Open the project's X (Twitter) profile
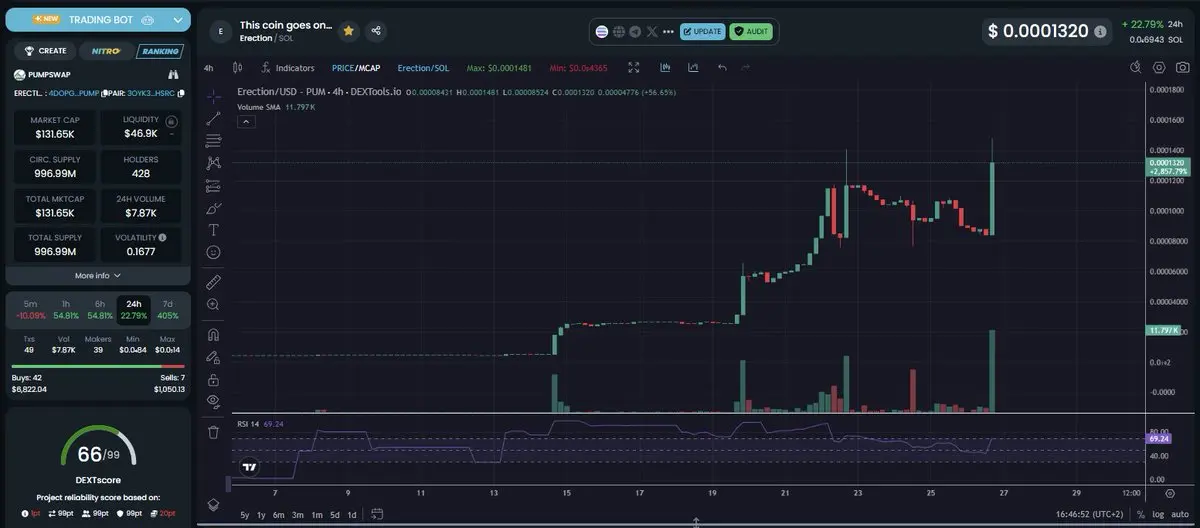The height and width of the screenshot is (528, 1200). click(652, 32)
